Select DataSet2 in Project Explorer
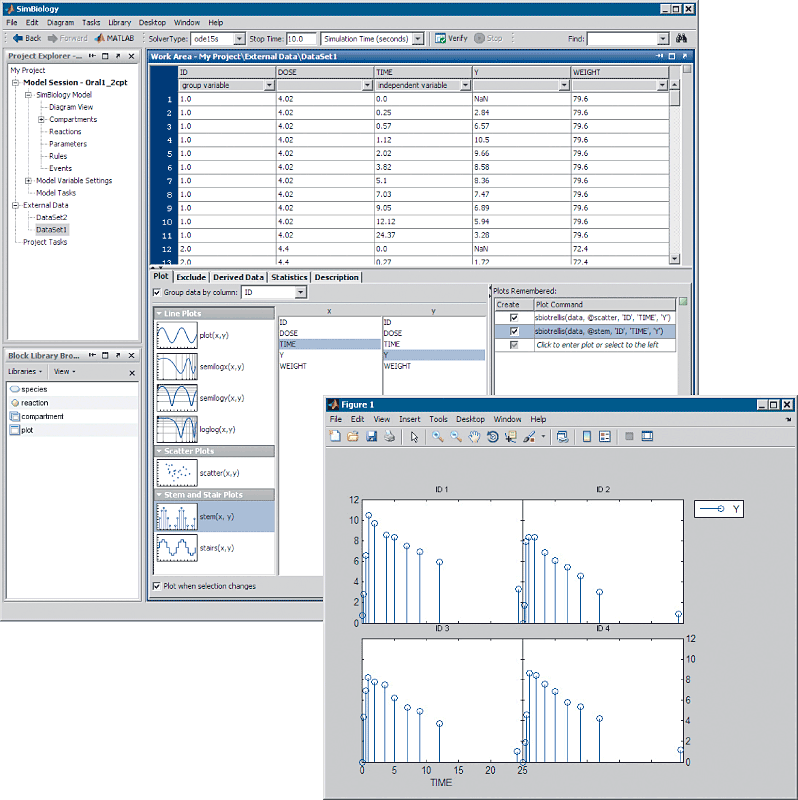Viewport: 798px width, 800px height. pyautogui.click(x=52, y=217)
